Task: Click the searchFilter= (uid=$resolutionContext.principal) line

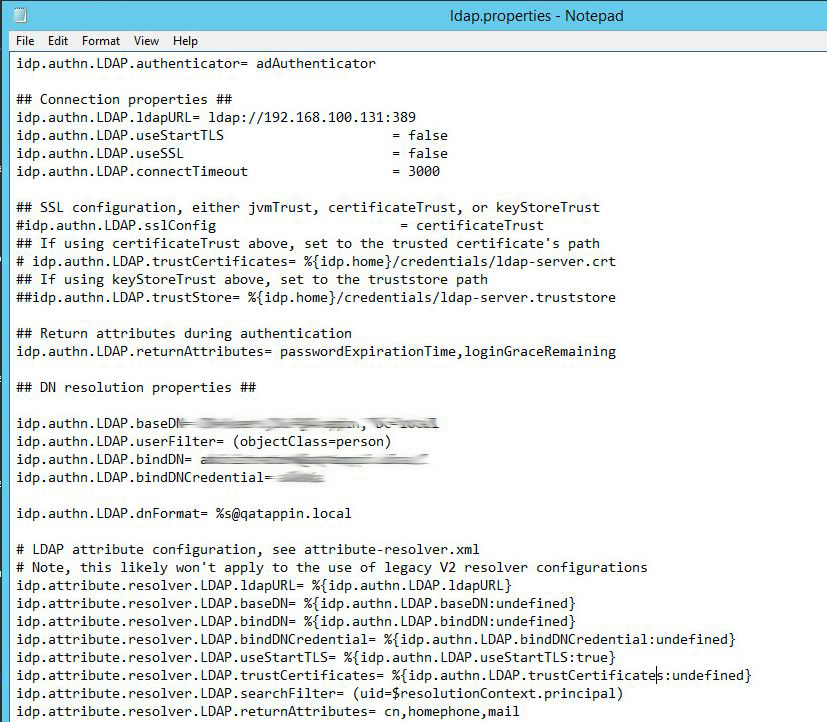Action: tap(320, 694)
